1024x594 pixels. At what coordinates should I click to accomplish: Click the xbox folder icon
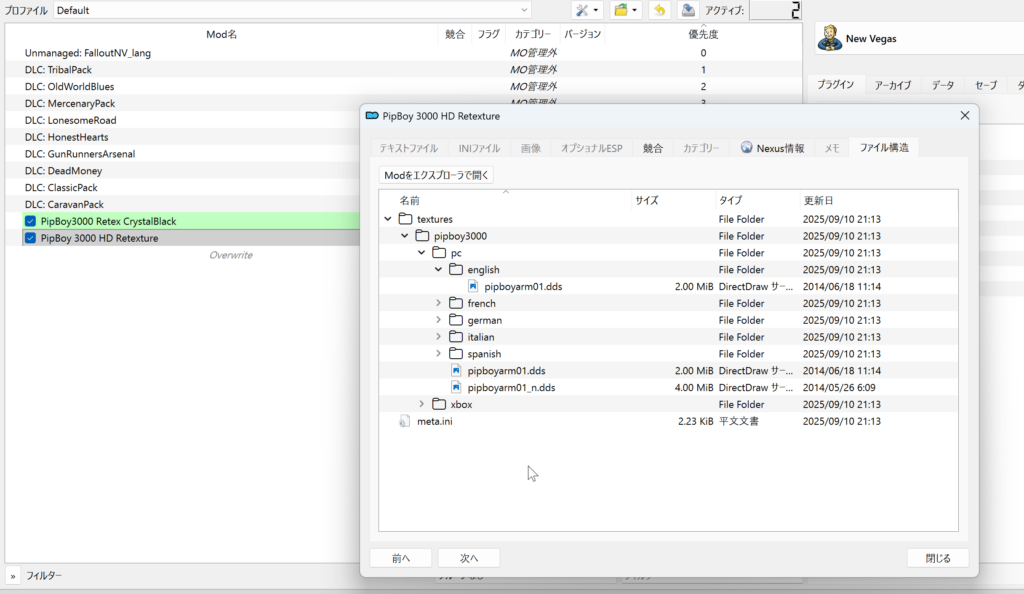pos(439,404)
